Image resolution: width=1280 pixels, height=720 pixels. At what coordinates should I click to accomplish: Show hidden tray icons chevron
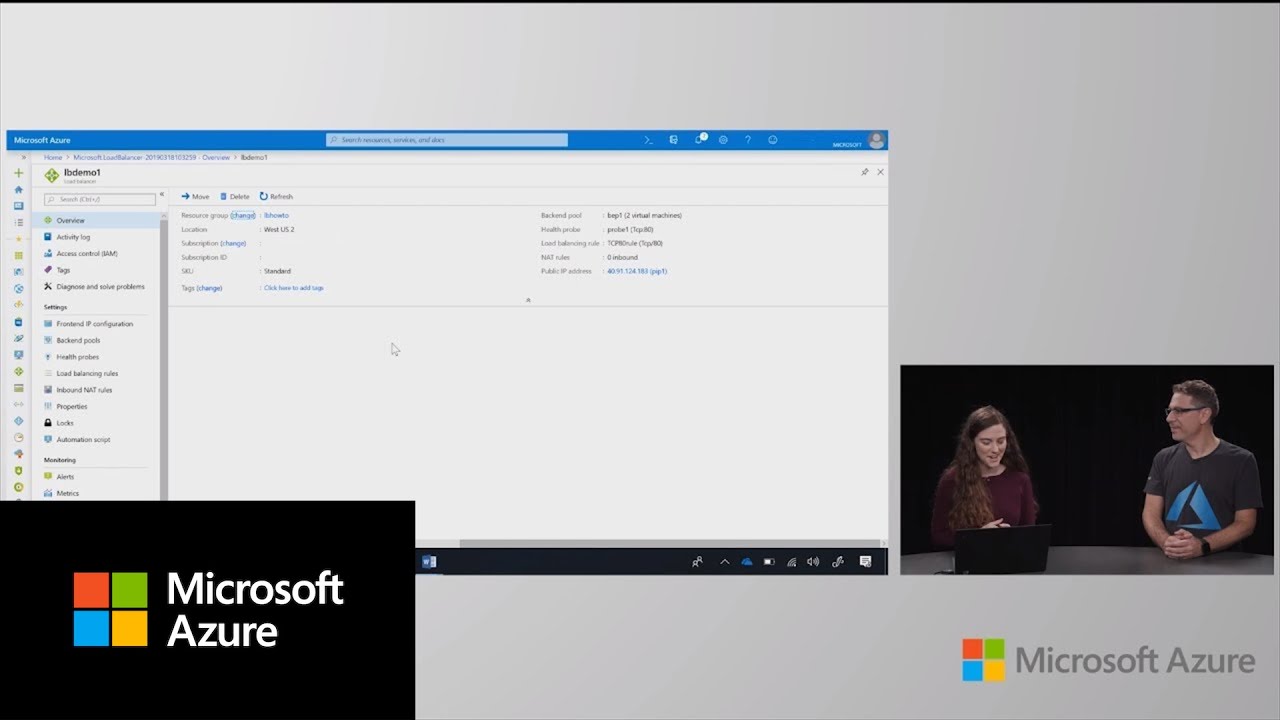click(724, 562)
